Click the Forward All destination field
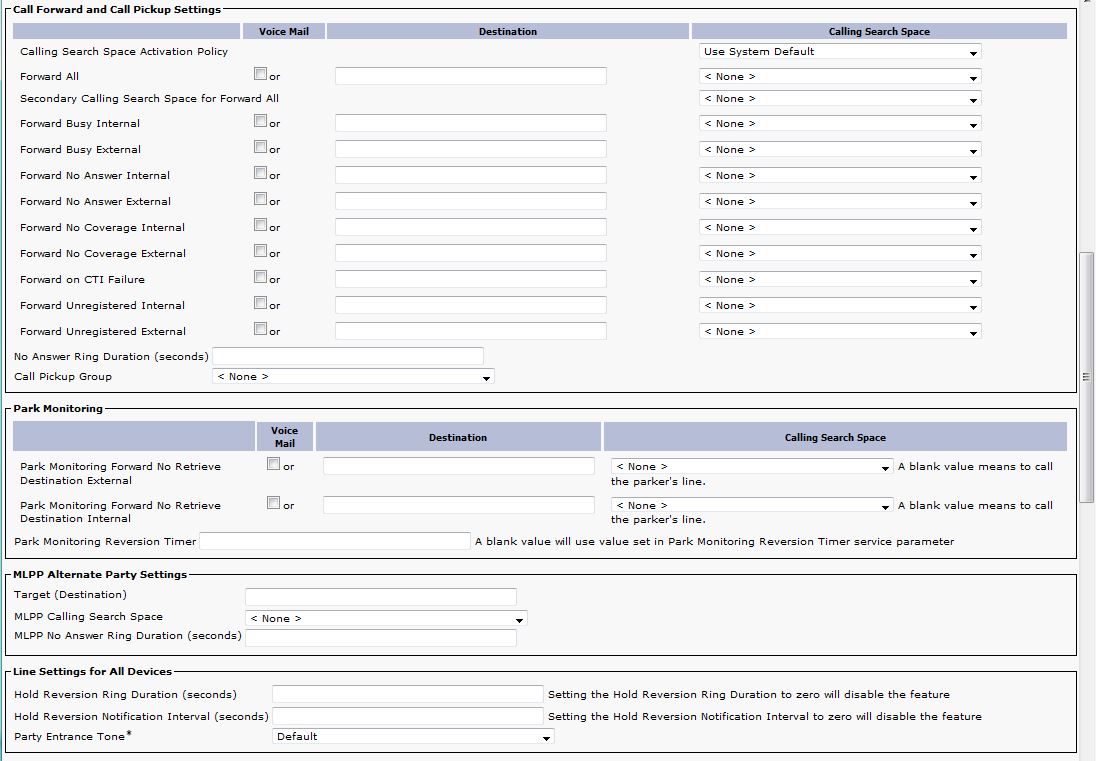 (x=470, y=77)
